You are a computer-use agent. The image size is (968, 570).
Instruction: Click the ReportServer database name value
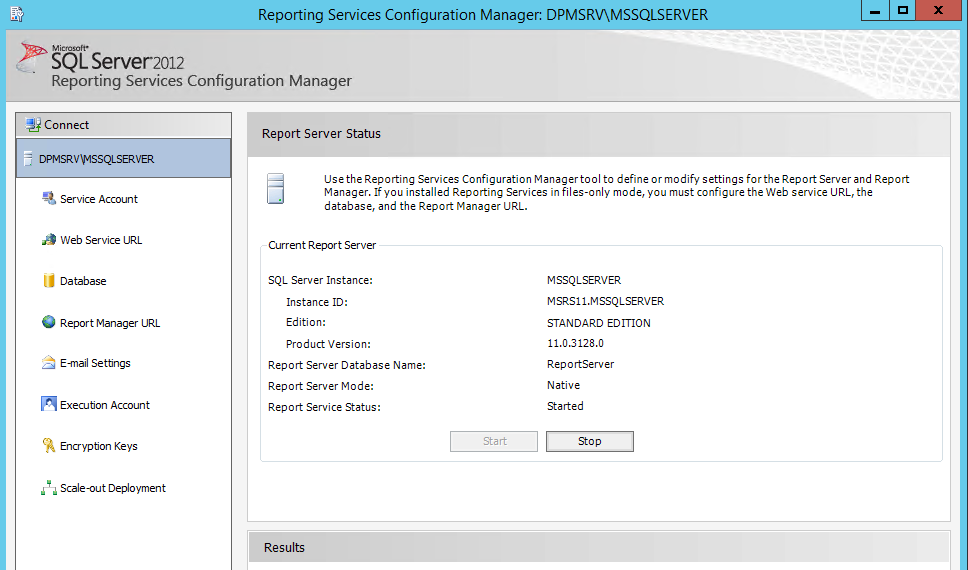(x=580, y=364)
